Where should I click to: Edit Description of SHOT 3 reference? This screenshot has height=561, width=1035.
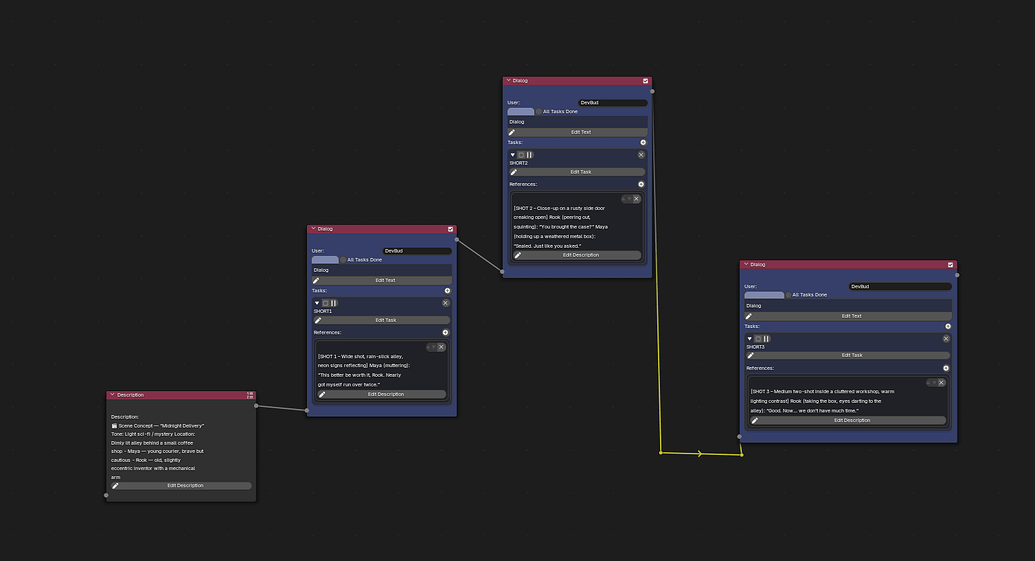[848, 420]
